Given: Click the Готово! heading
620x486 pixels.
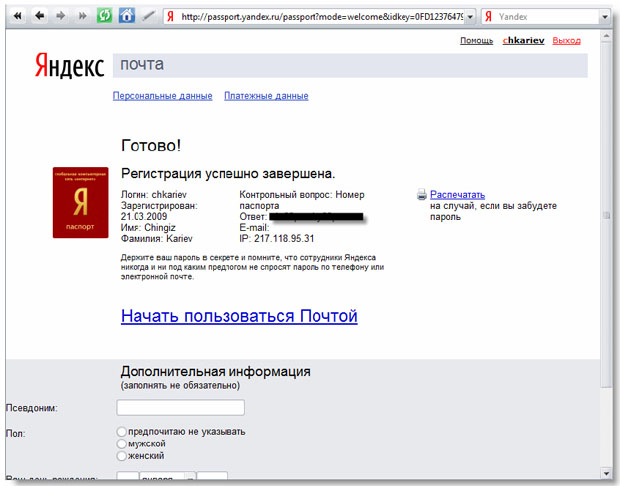Looking at the screenshot, I should tap(151, 146).
